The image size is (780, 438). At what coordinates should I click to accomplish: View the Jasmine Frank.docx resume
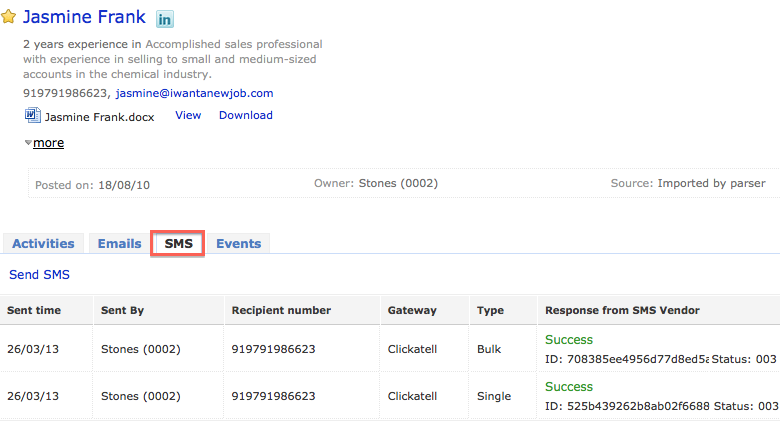click(188, 115)
